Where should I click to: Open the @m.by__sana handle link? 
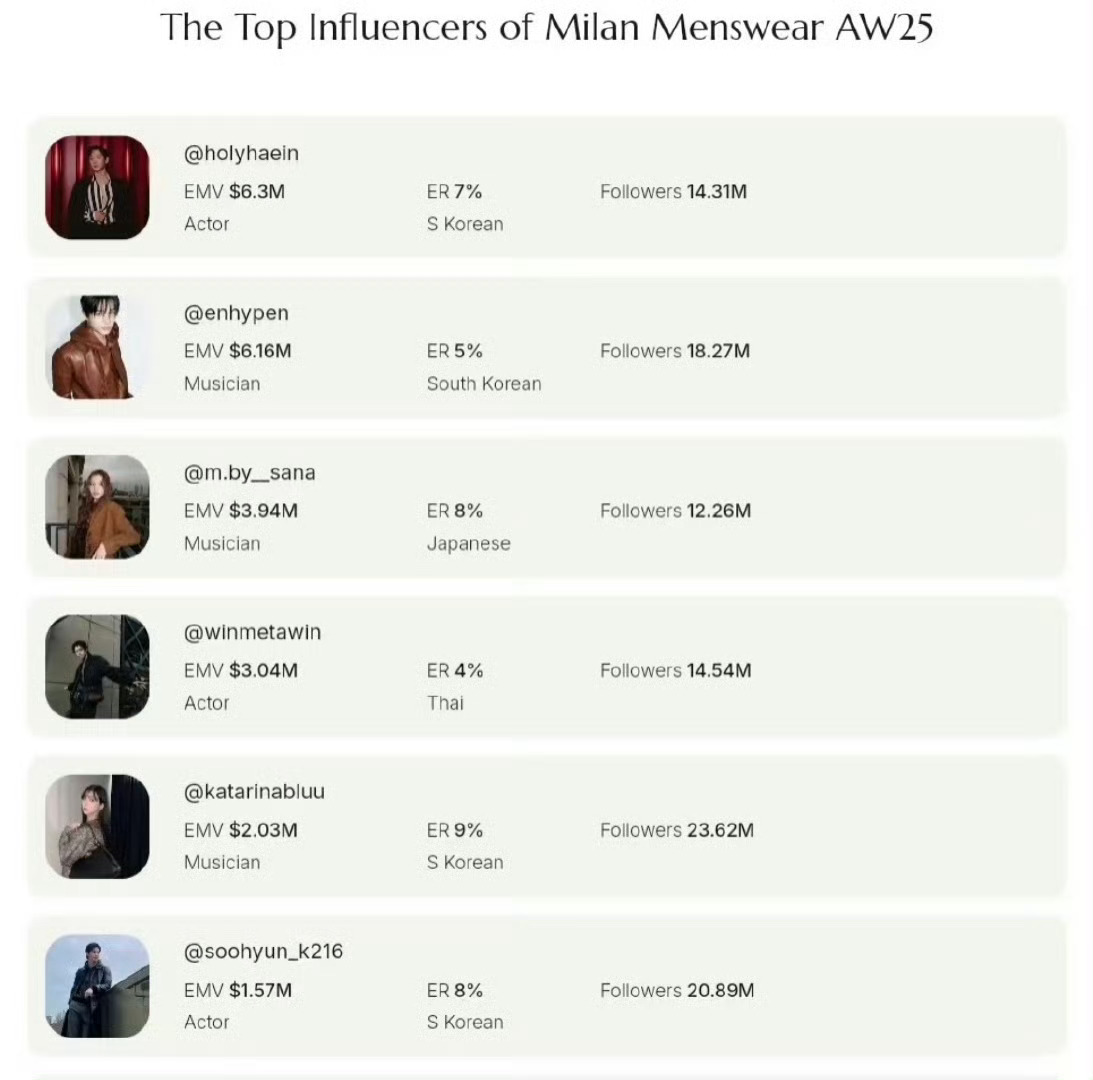click(x=250, y=473)
